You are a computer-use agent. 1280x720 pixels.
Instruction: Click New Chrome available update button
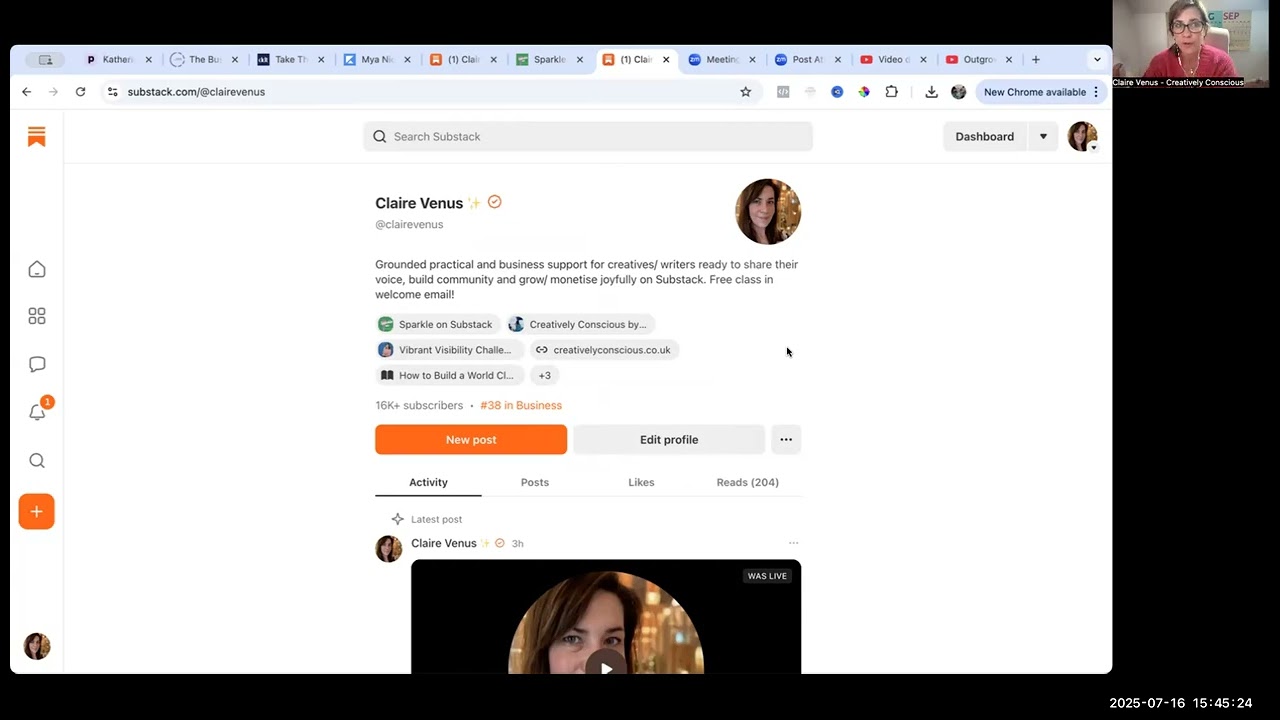1035,92
